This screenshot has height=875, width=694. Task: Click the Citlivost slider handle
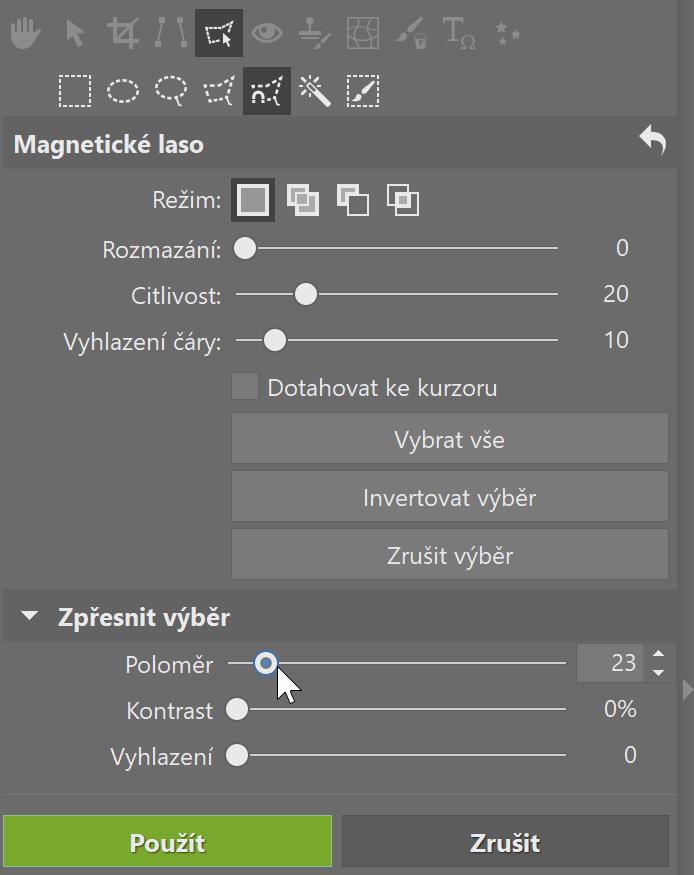[x=306, y=294]
